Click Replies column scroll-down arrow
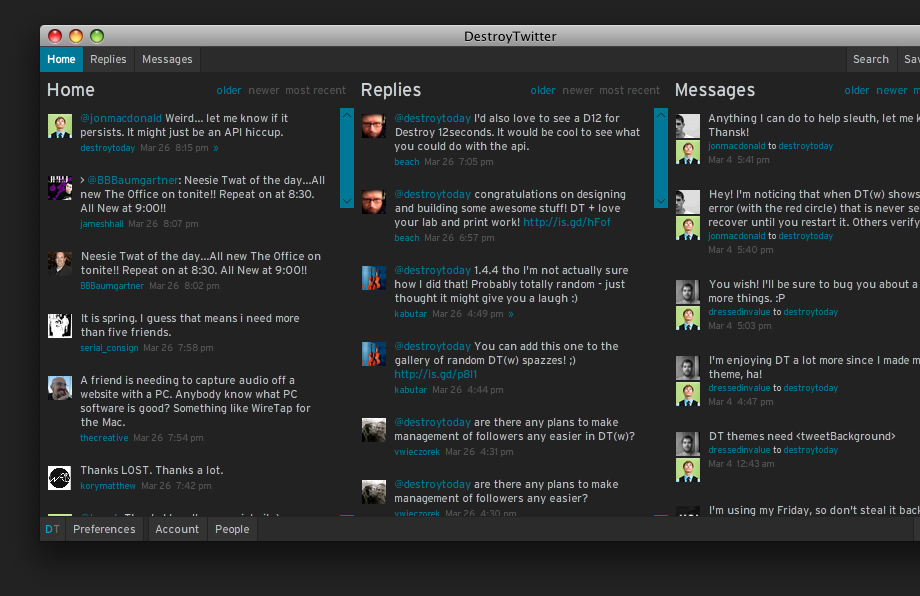Screen dimensions: 920x596 coord(661,201)
